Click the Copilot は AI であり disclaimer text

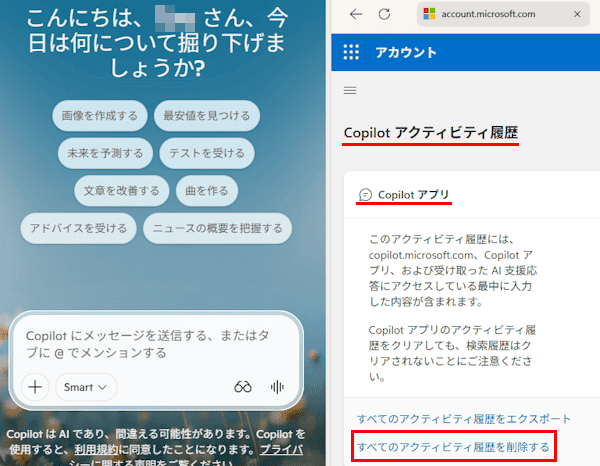[156, 448]
